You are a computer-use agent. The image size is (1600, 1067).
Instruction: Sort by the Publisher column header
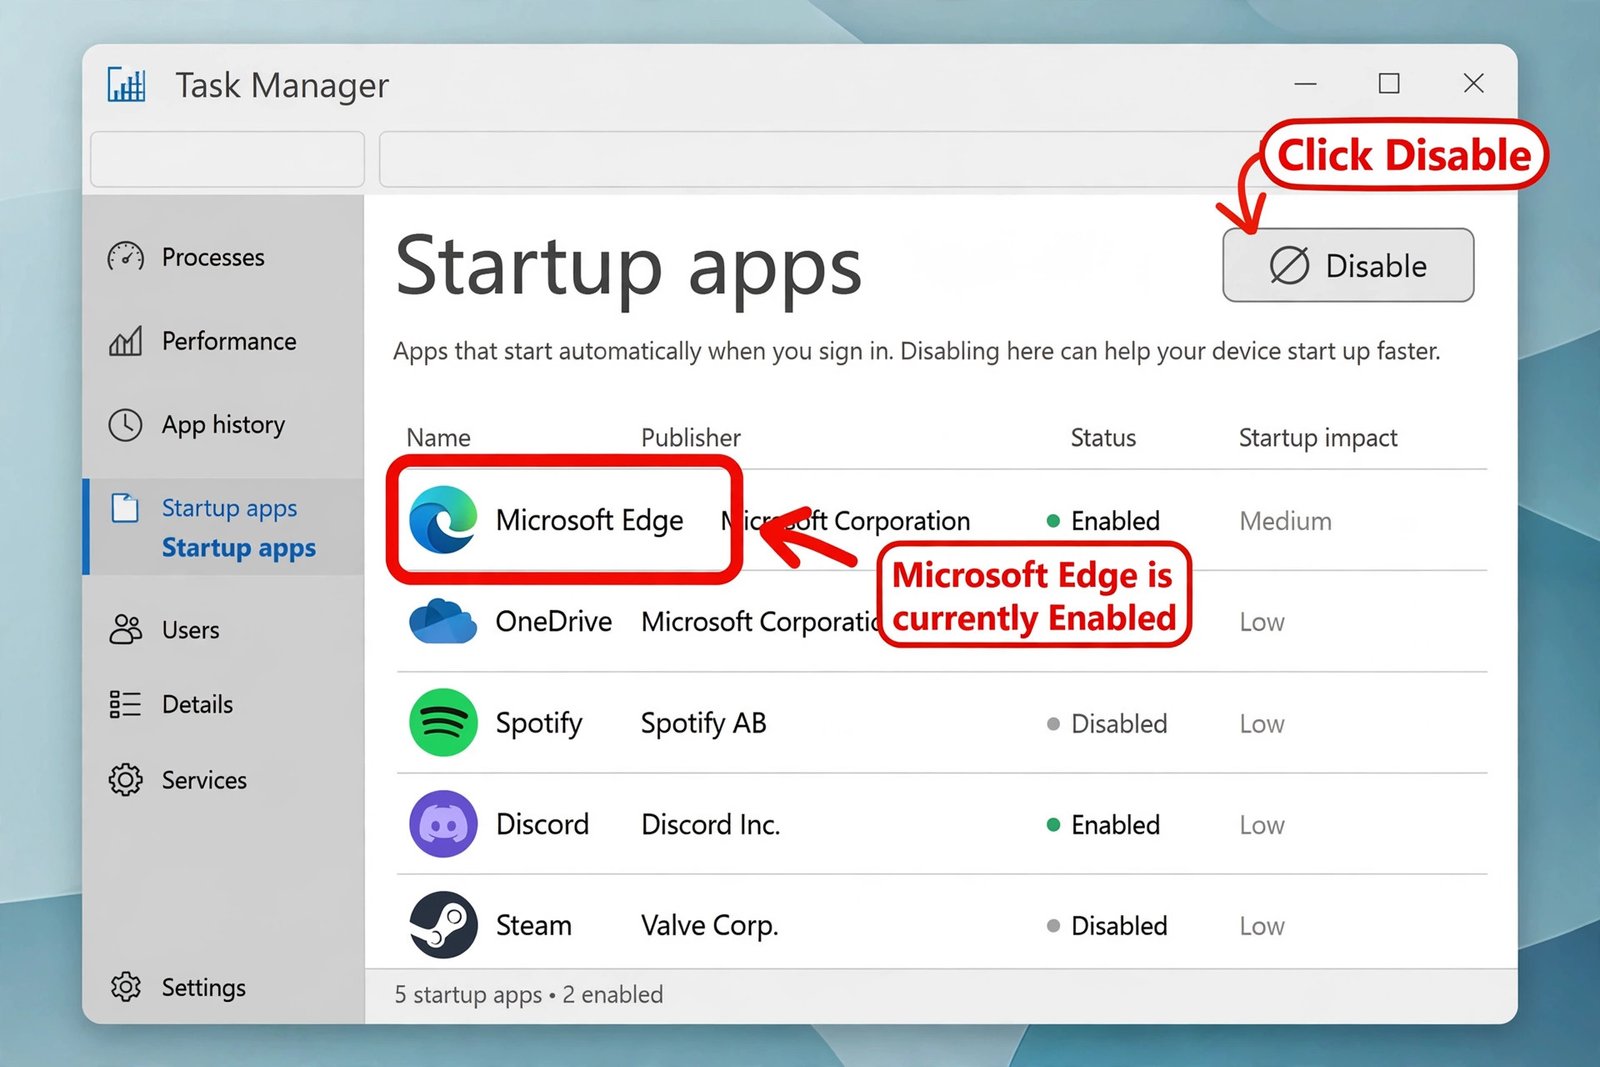[x=691, y=437]
